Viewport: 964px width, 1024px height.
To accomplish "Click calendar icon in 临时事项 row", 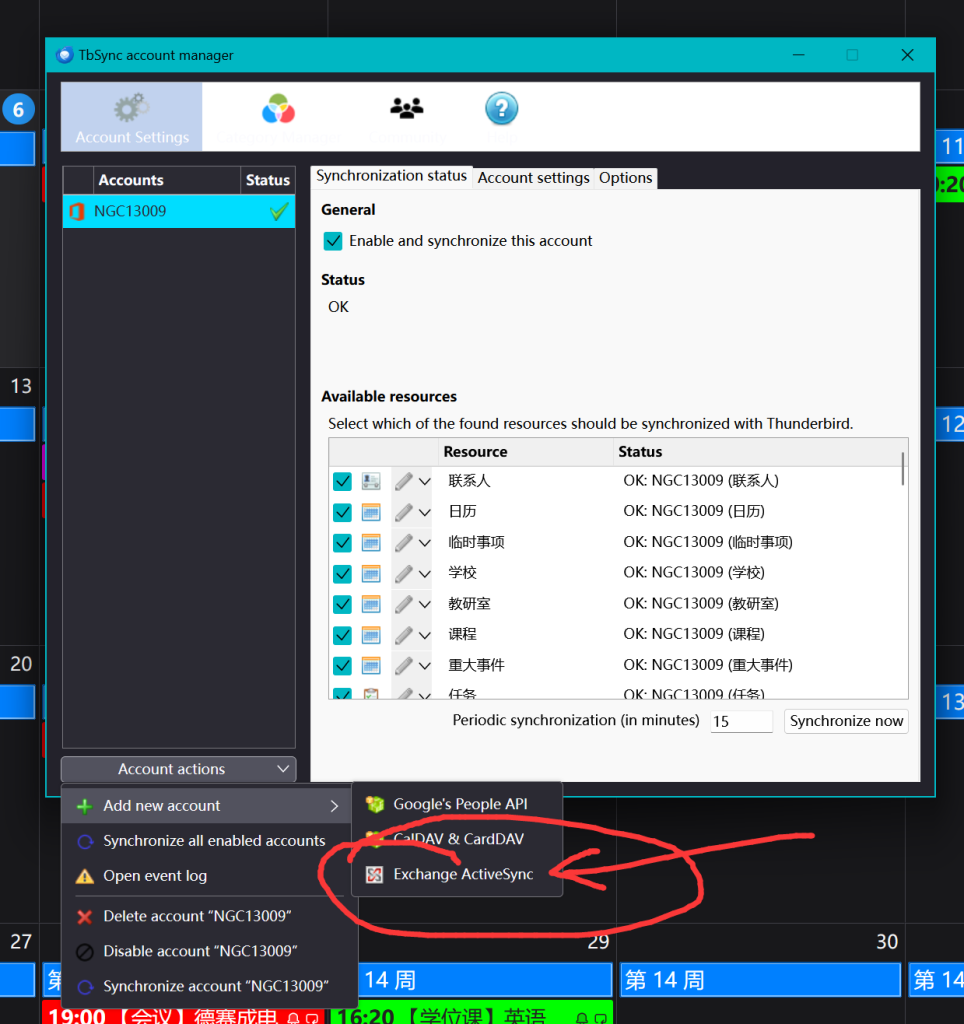I will (x=371, y=543).
